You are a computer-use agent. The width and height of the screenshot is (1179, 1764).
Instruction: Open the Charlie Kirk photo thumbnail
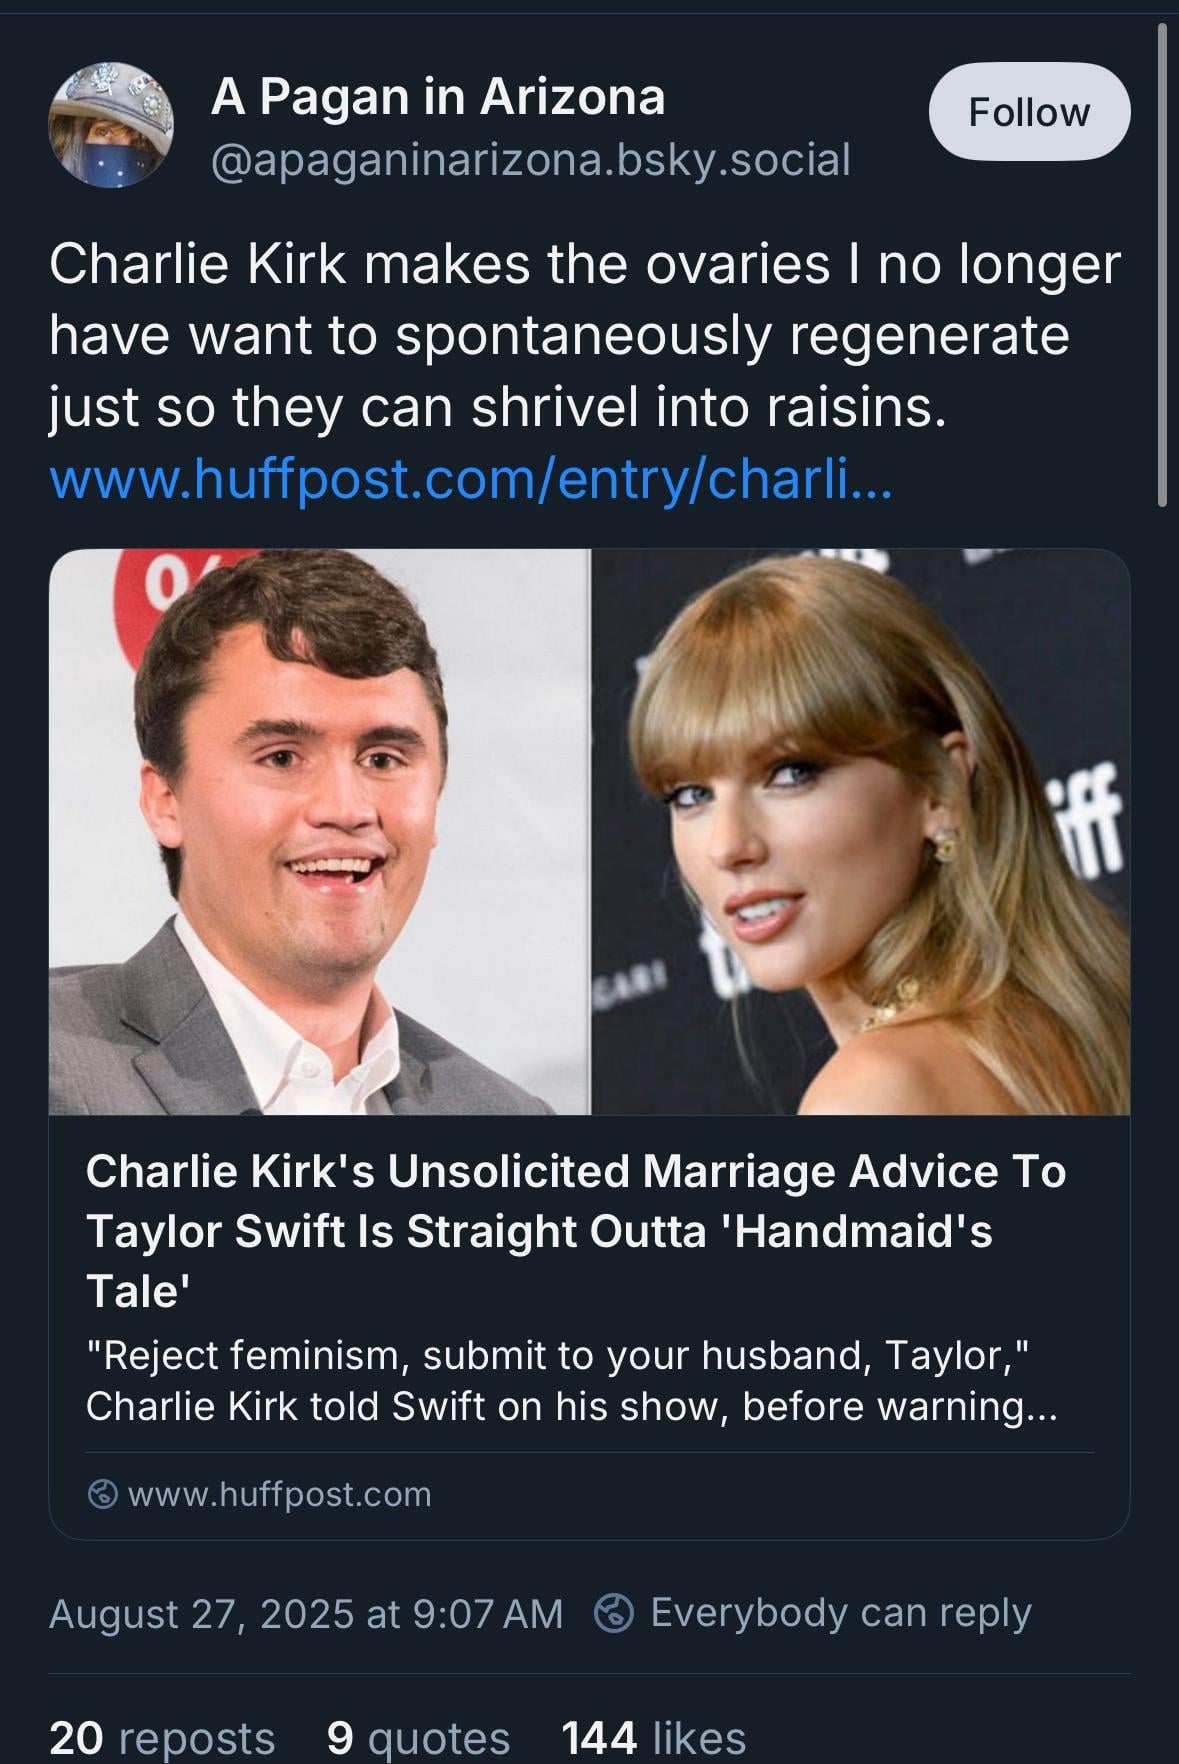[319, 831]
